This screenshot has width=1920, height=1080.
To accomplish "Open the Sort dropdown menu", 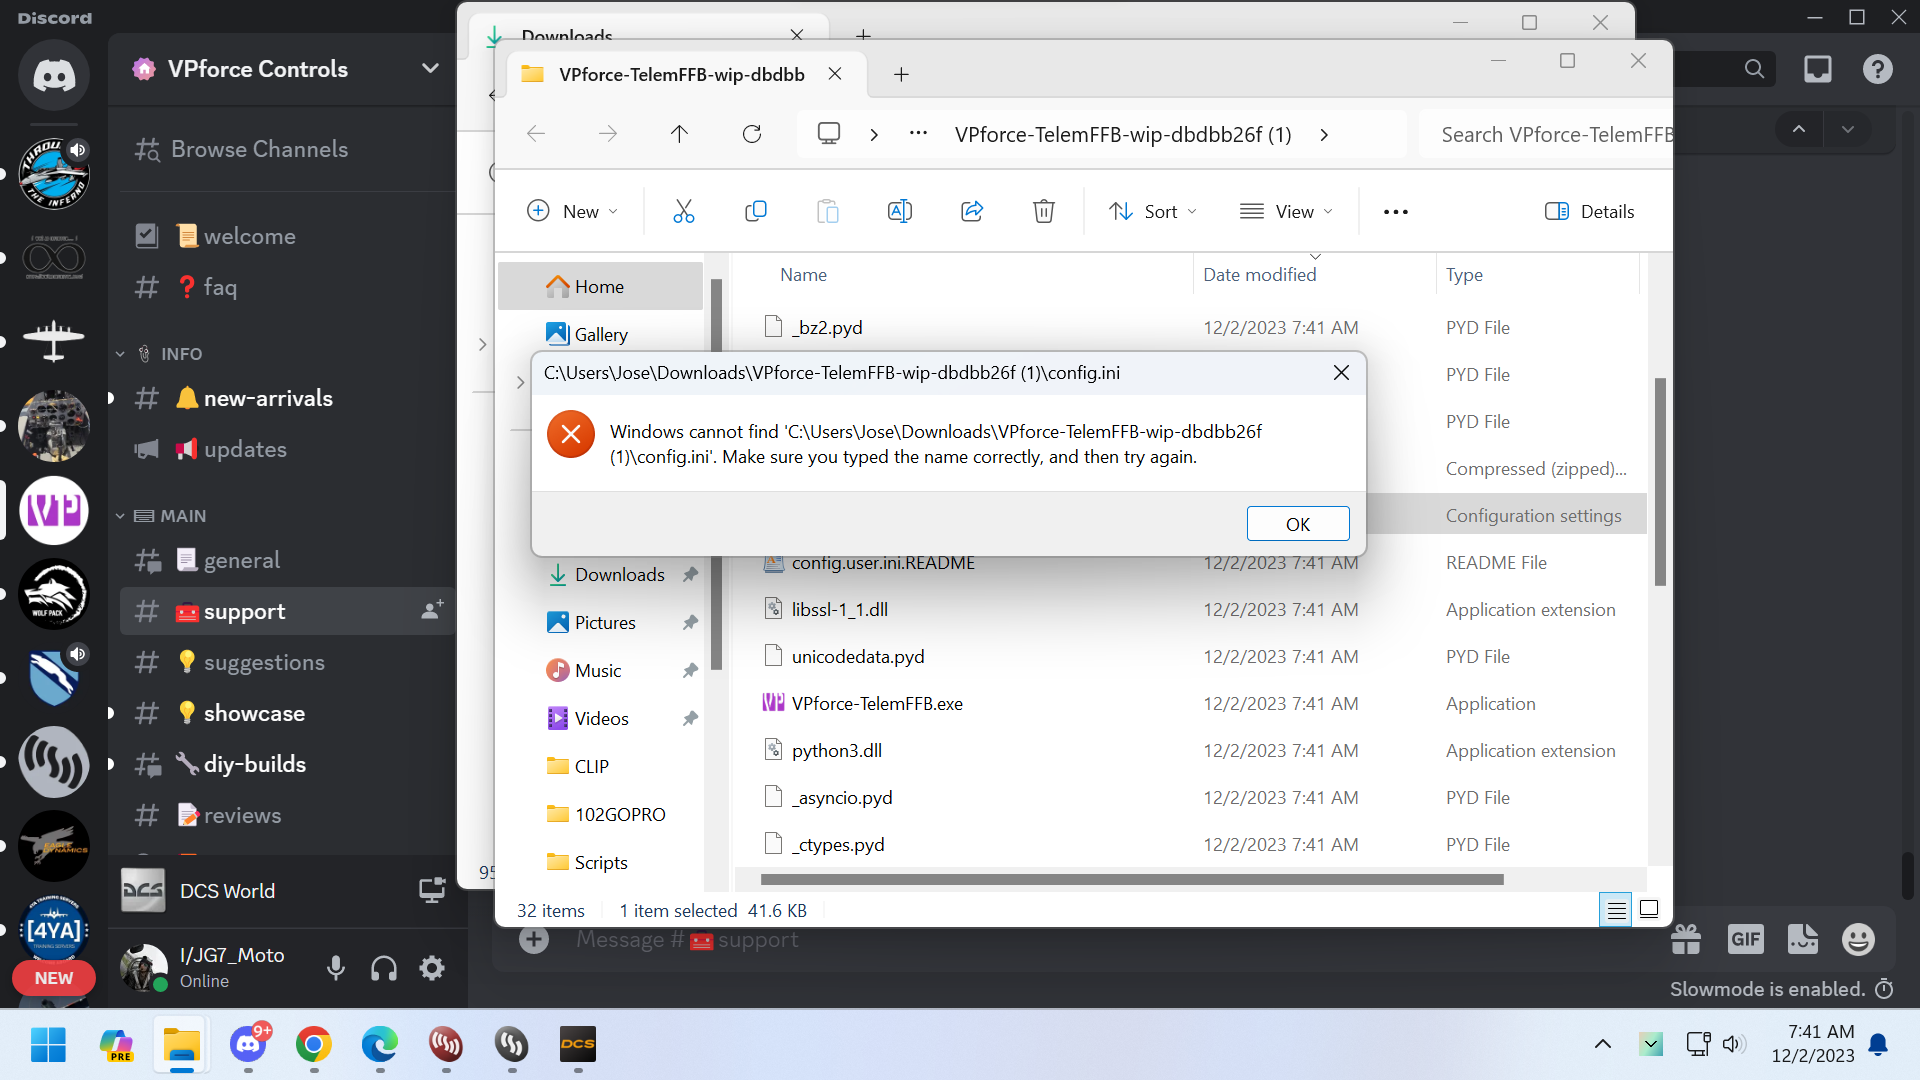I will [x=1153, y=211].
